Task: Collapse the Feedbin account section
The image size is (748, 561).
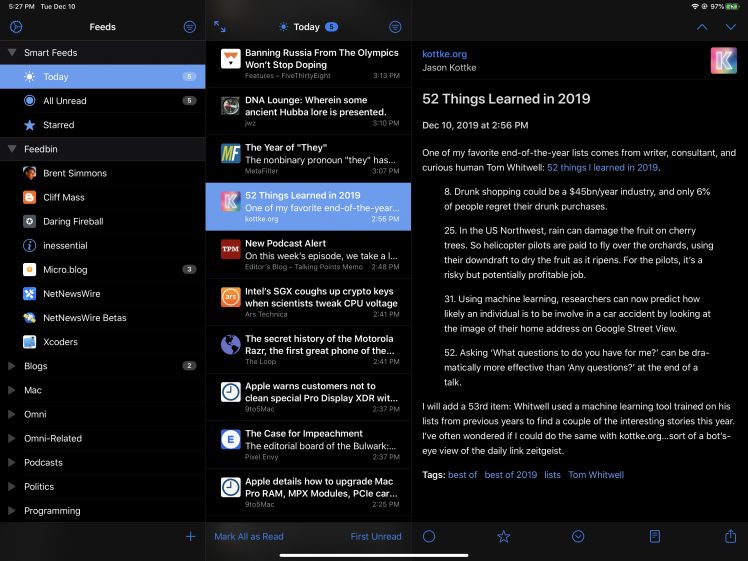Action: coord(12,148)
